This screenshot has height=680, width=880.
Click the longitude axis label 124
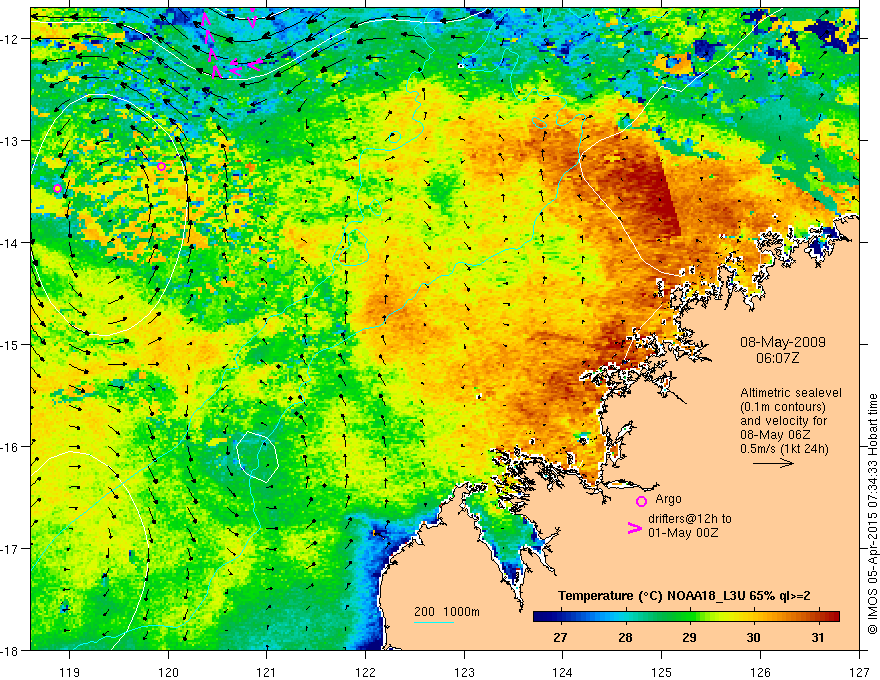point(563,672)
